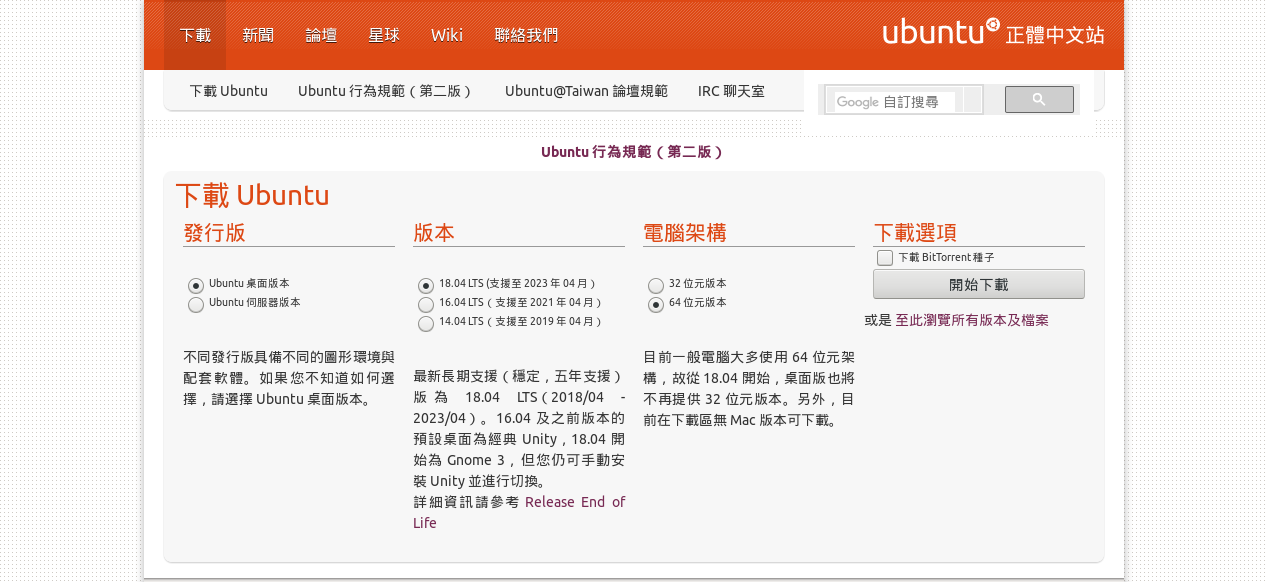Click the 下載 Ubuntu page heading
The width and height of the screenshot is (1267, 582).
tap(252, 195)
